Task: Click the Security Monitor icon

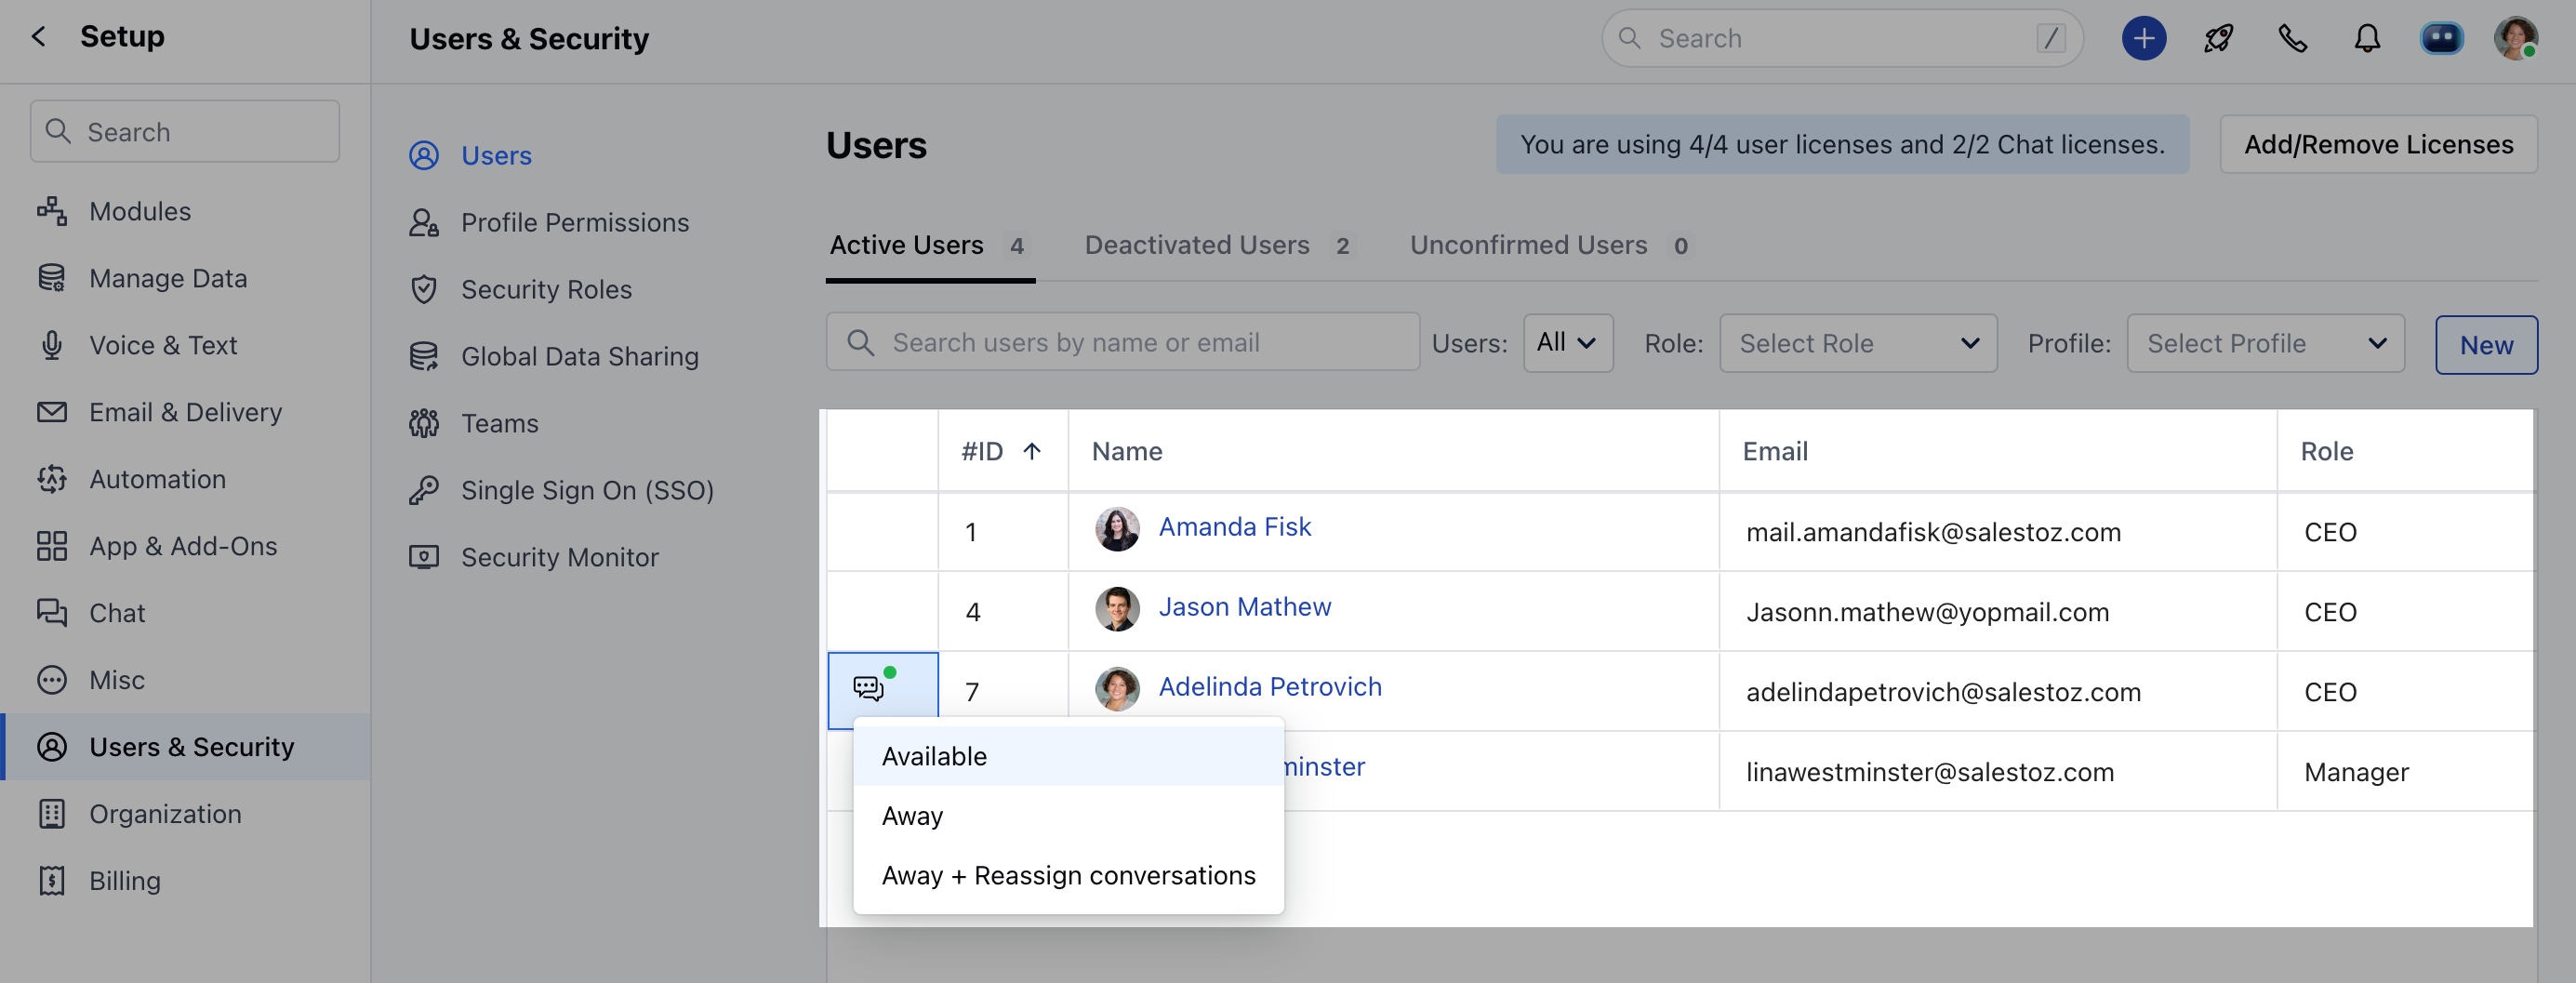Action: 424,557
